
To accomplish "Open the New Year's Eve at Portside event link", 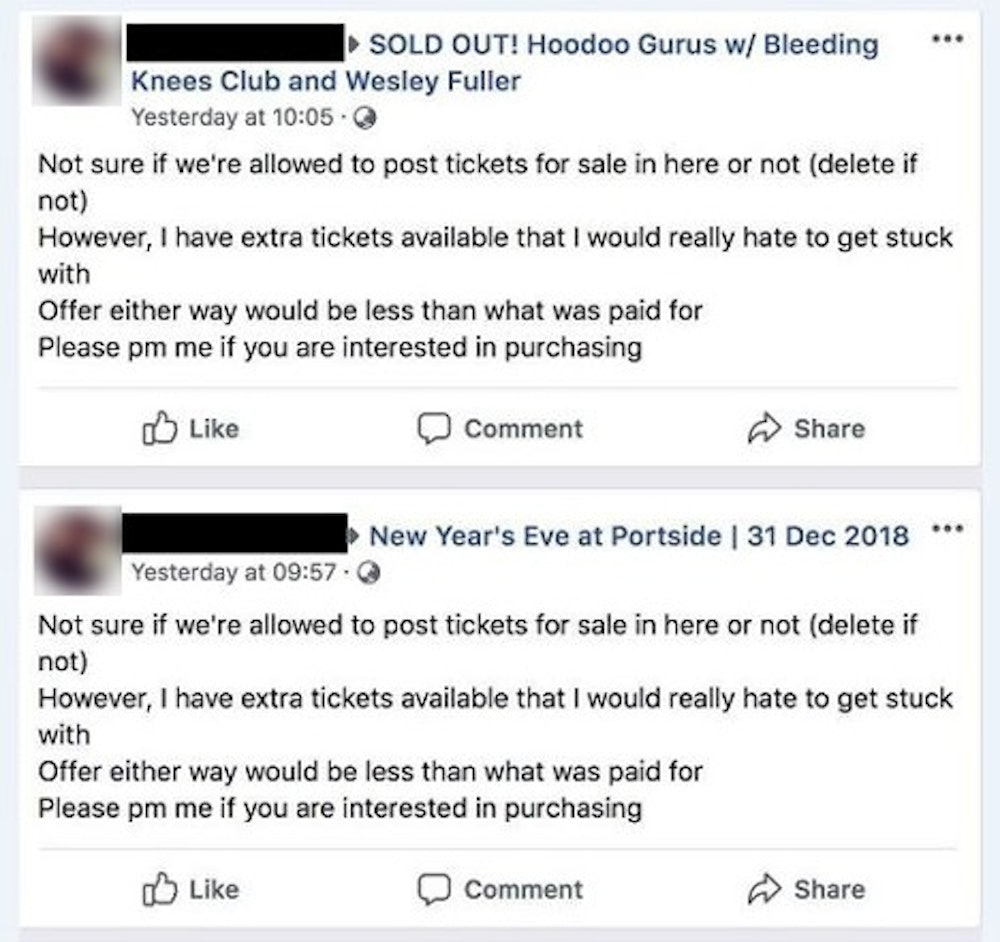I will pyautogui.click(x=639, y=536).
